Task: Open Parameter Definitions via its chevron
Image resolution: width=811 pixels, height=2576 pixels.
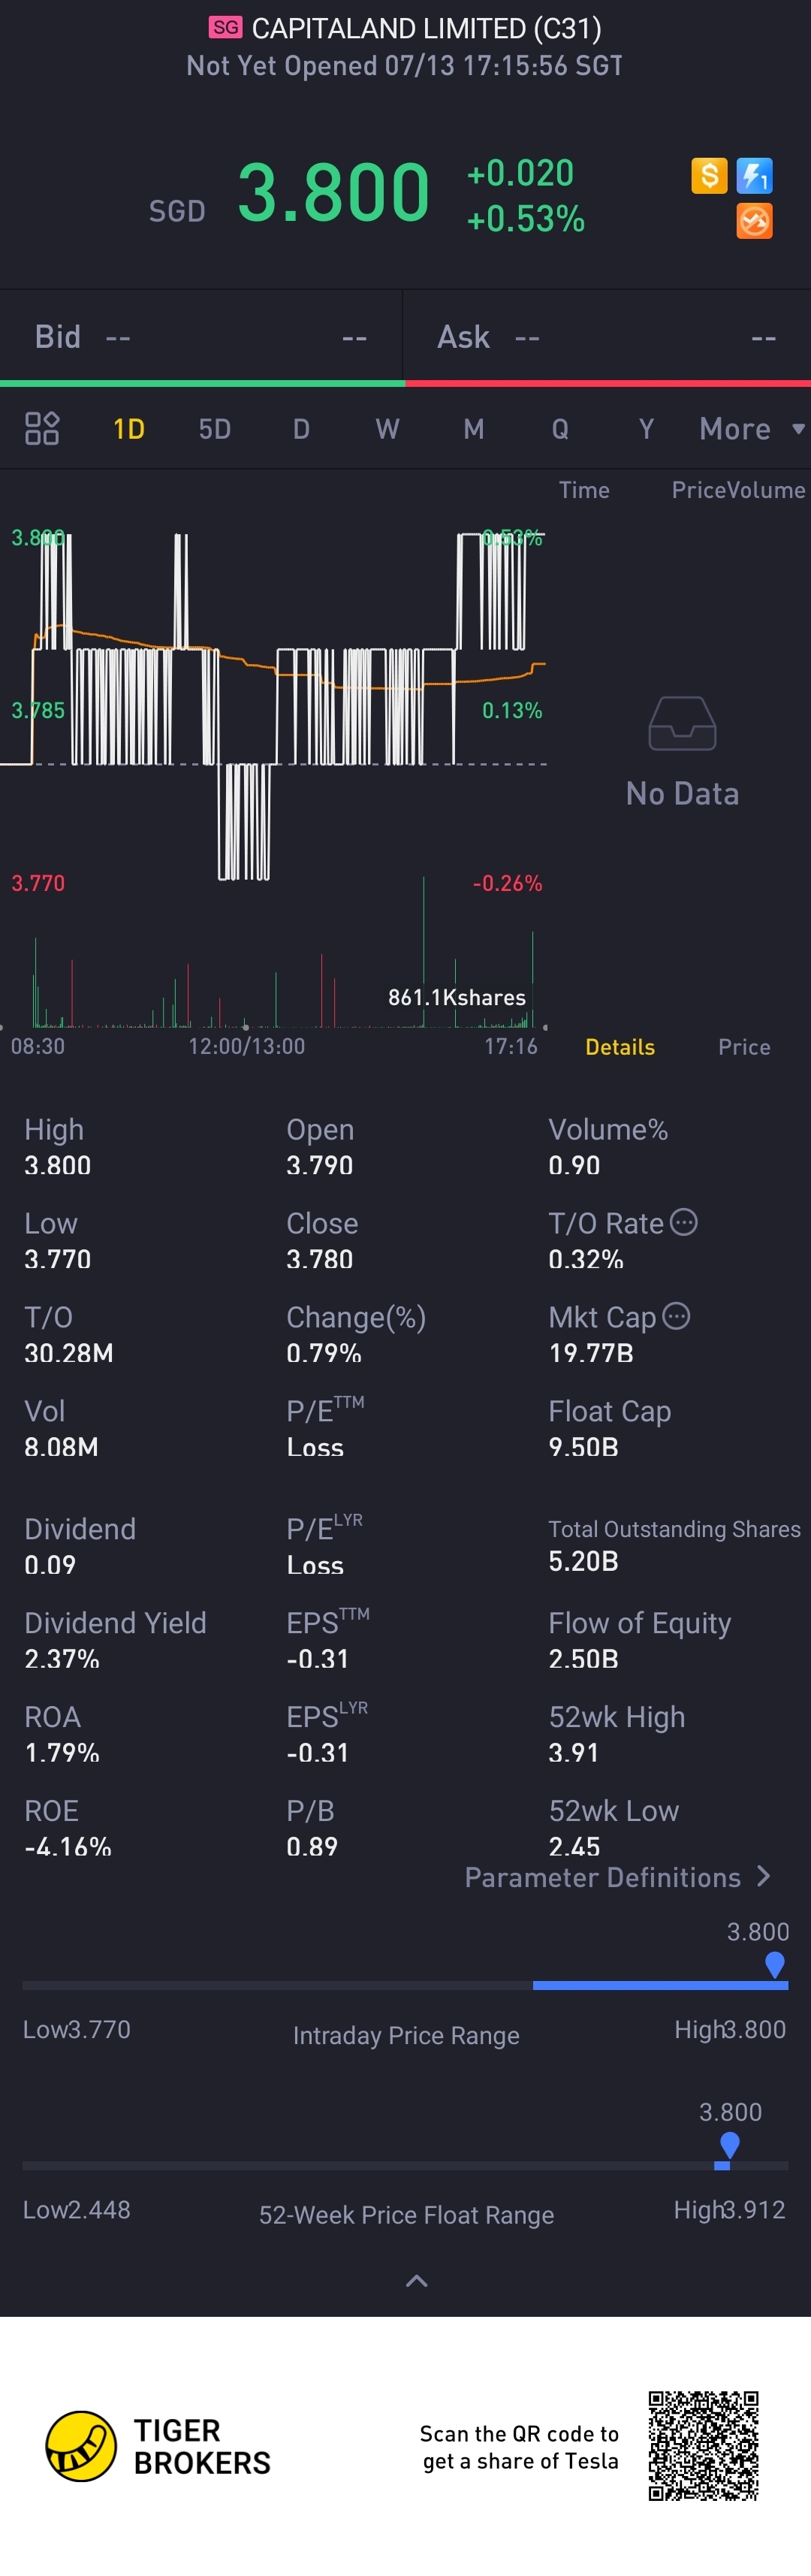Action: click(764, 1876)
